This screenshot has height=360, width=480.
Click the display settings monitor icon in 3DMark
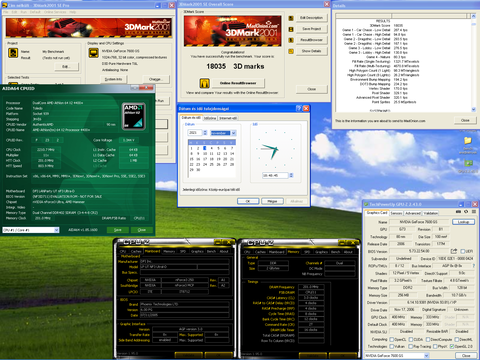point(93,53)
